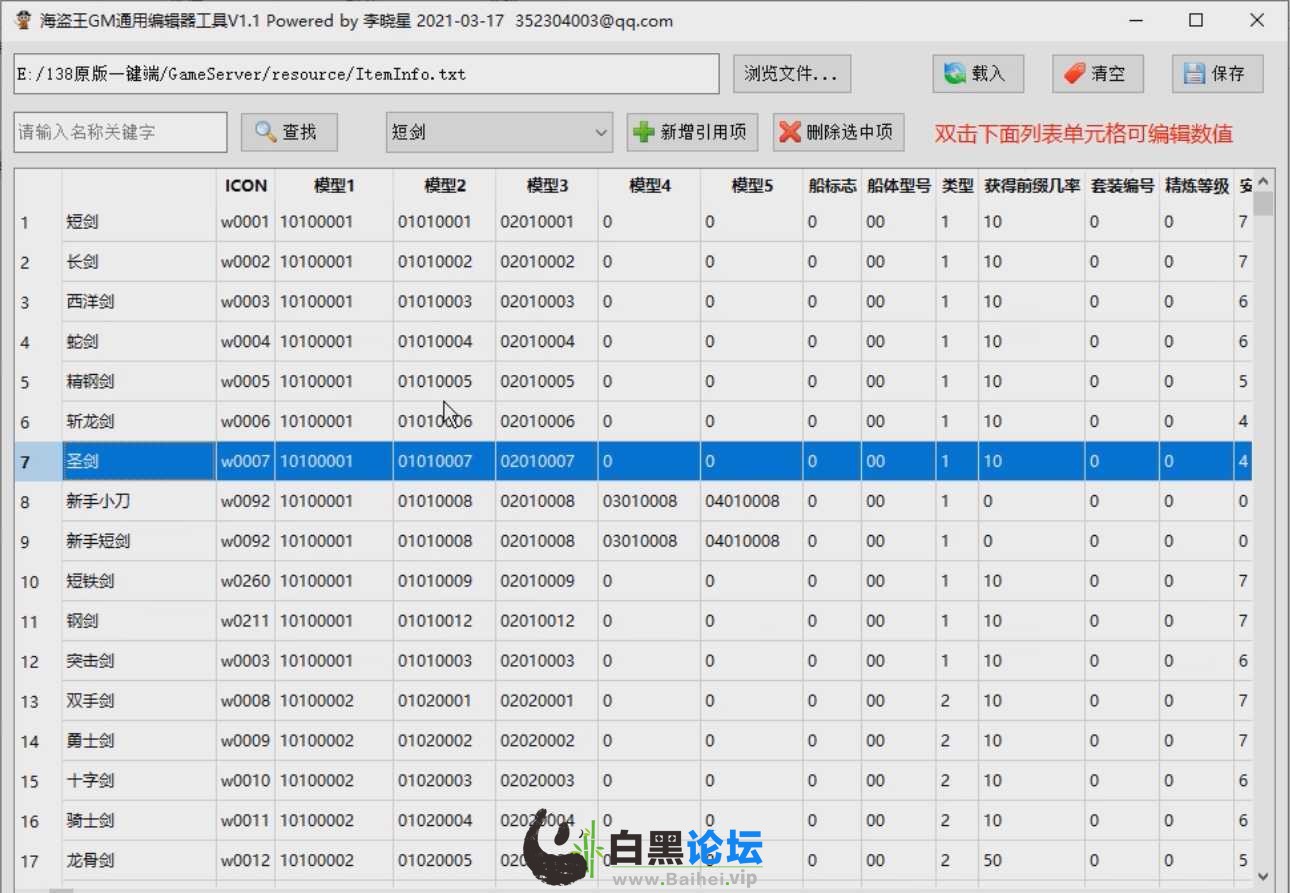Click the ItemInfo.txt file path field
Viewport: 1290px width, 893px height.
pos(366,74)
